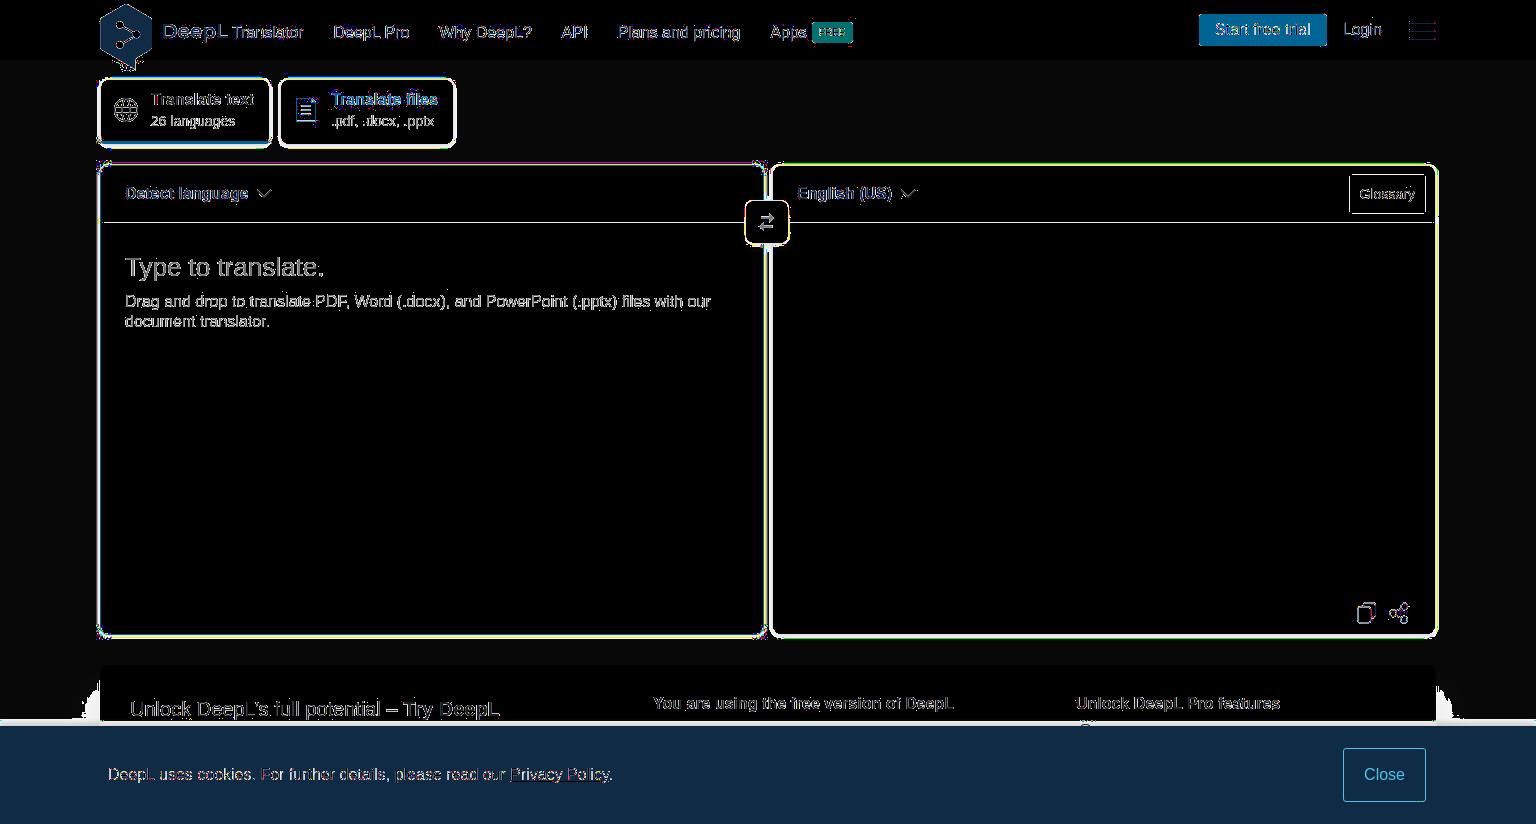The width and height of the screenshot is (1536, 824).
Task: Click into the Type to translate field
Action: pyautogui.click(x=432, y=428)
